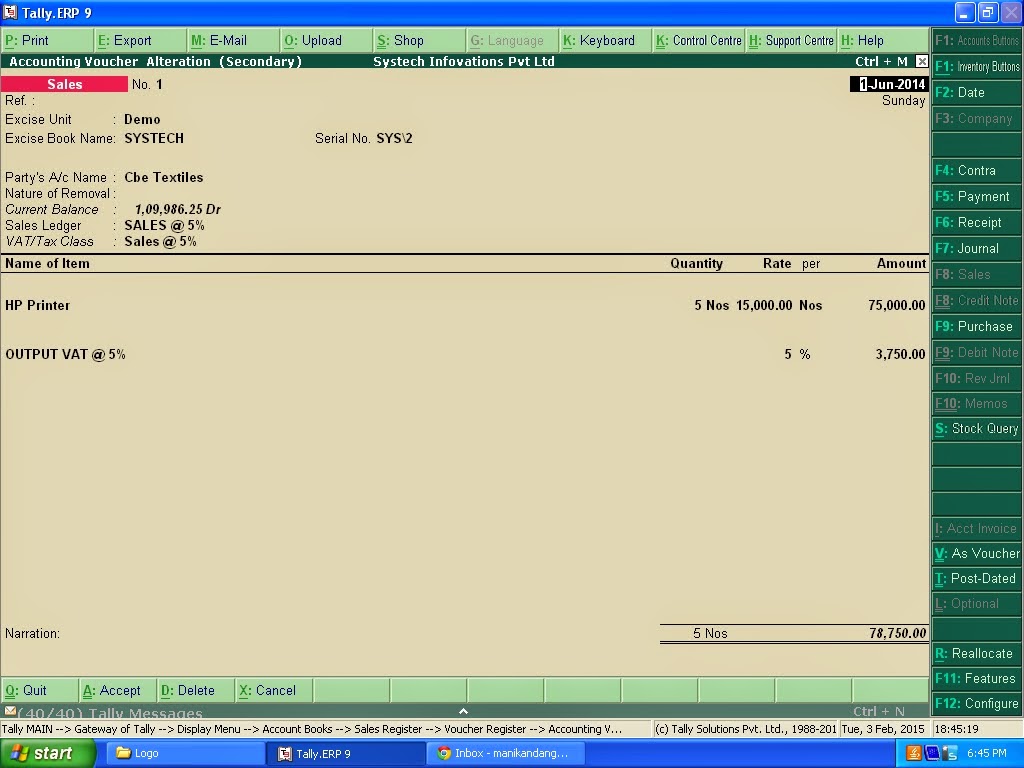Image resolution: width=1024 pixels, height=768 pixels.
Task: Click the P: Print toolbar button
Action: 47,40
